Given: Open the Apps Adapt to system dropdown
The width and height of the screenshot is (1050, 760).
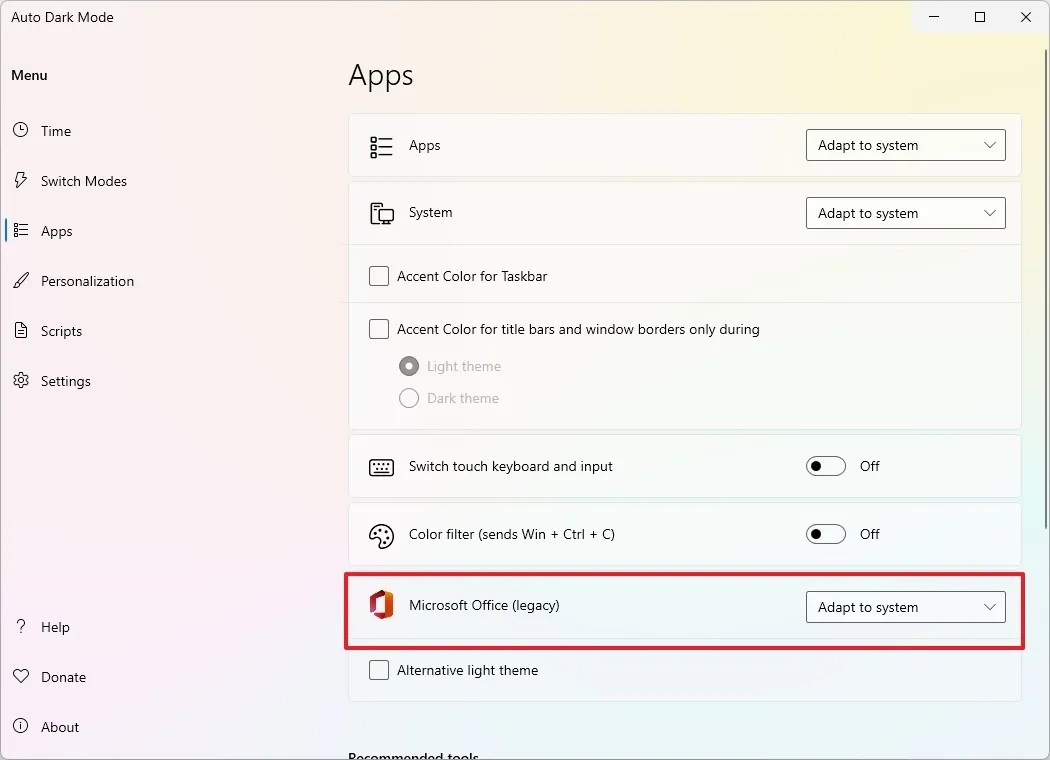Looking at the screenshot, I should pyautogui.click(x=905, y=145).
